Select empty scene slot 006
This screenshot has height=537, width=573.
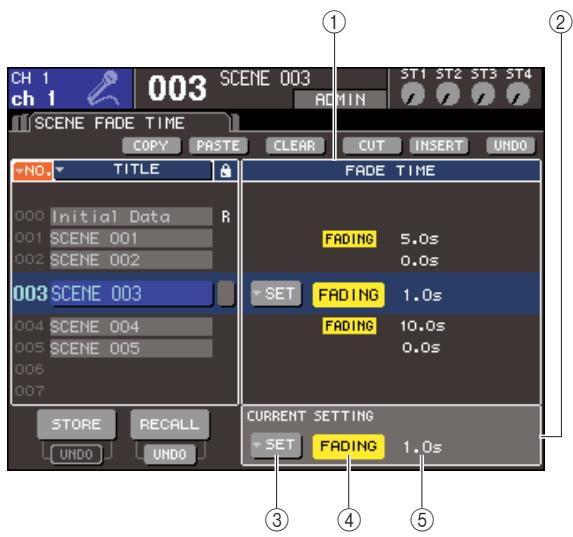coord(124,369)
